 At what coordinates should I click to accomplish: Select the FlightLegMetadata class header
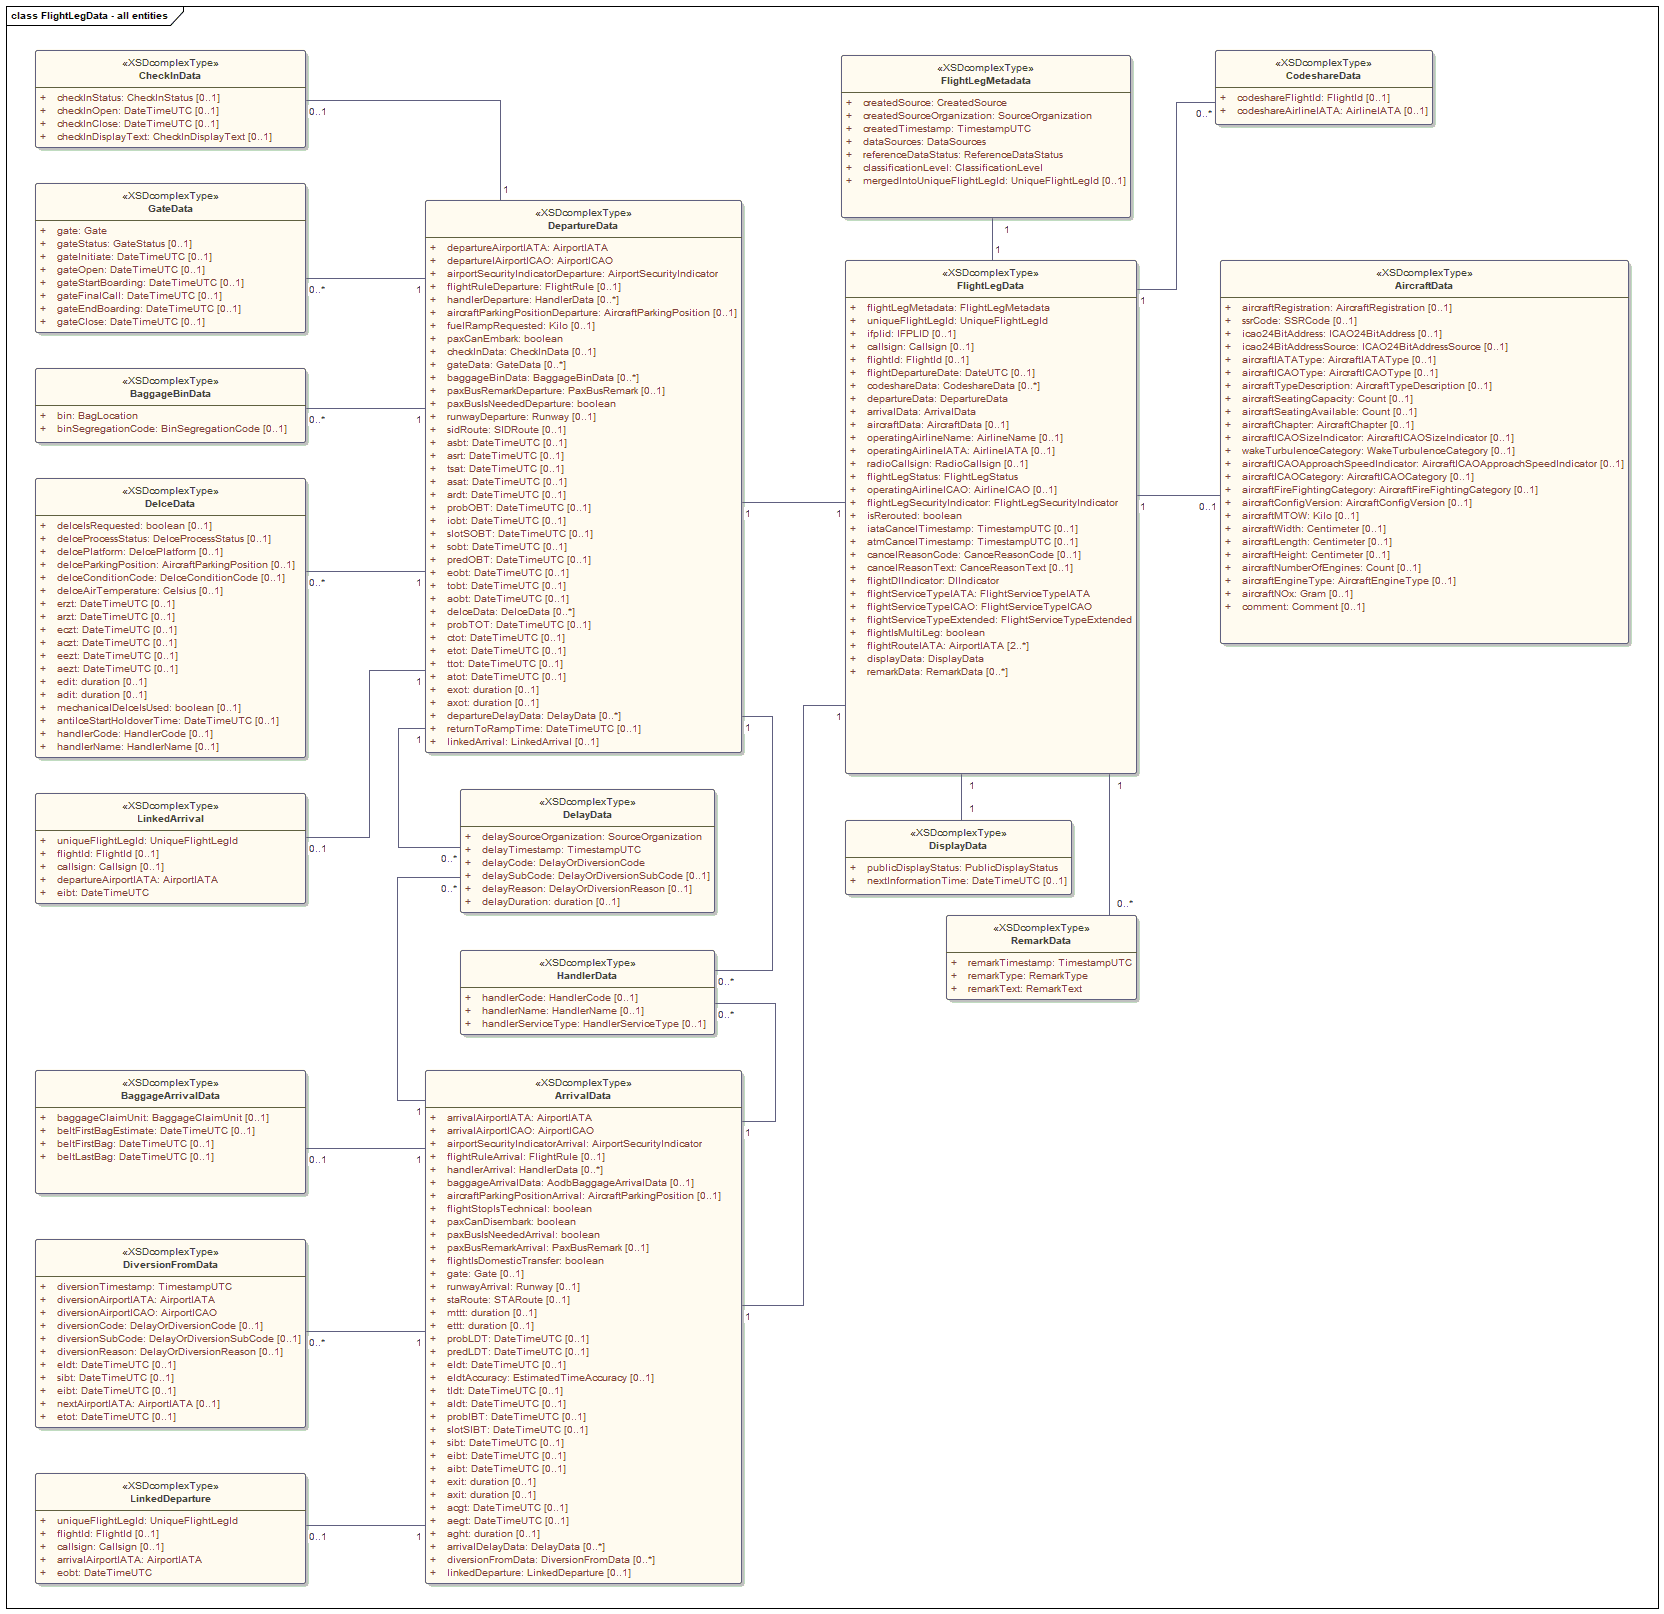985,81
